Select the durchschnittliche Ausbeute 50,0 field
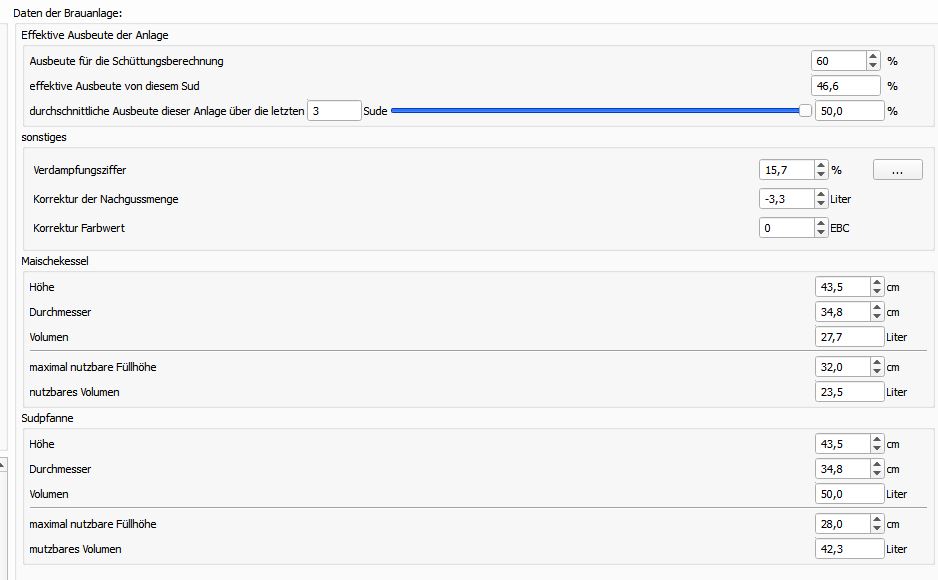Viewport: 938px width, 580px height. [849, 111]
